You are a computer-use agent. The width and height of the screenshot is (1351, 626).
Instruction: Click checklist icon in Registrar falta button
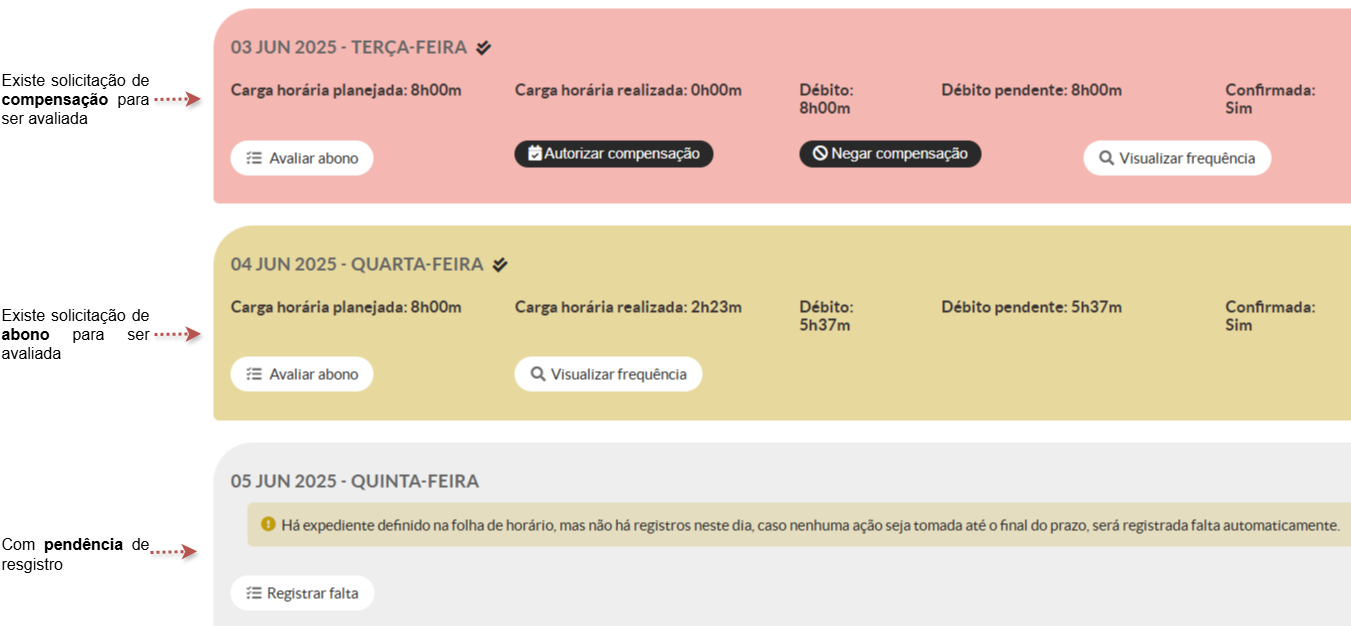pos(254,593)
